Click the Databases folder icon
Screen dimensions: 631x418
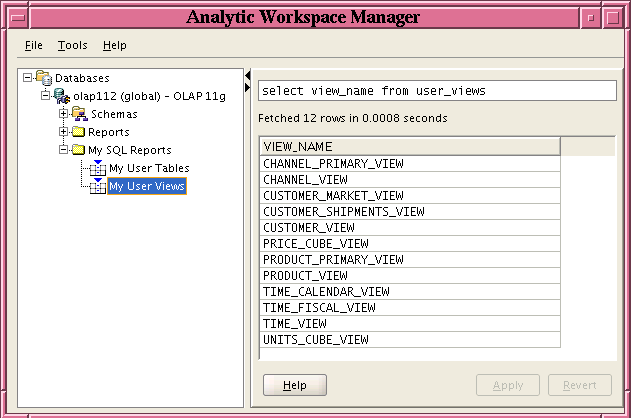pyautogui.click(x=44, y=78)
